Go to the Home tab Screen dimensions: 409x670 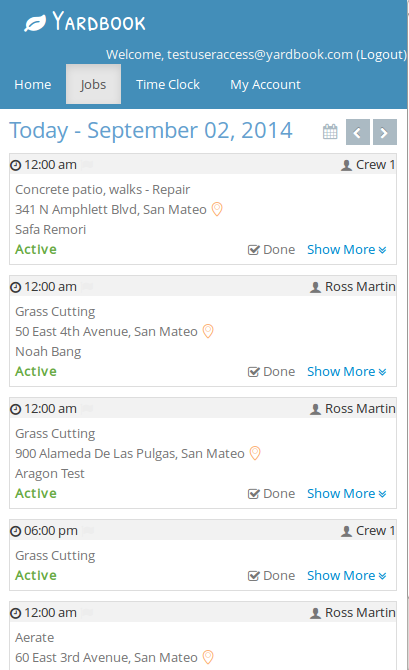(33, 85)
